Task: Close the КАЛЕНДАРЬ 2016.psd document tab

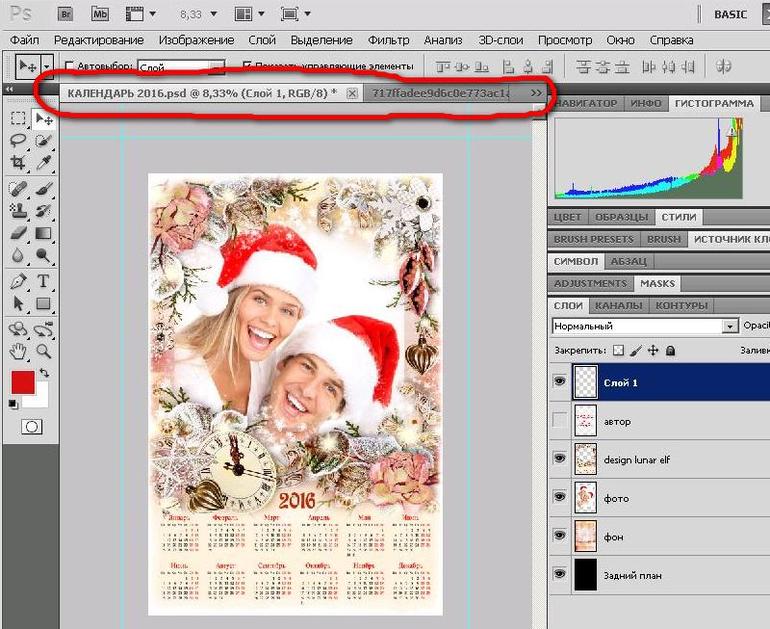Action: point(351,93)
